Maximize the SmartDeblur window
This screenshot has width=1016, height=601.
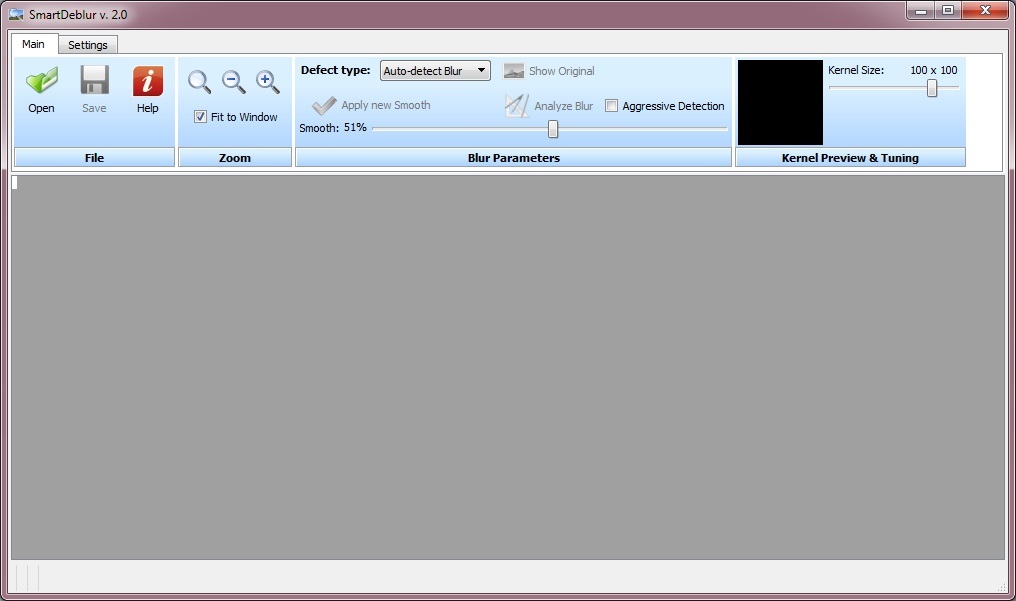click(x=948, y=10)
